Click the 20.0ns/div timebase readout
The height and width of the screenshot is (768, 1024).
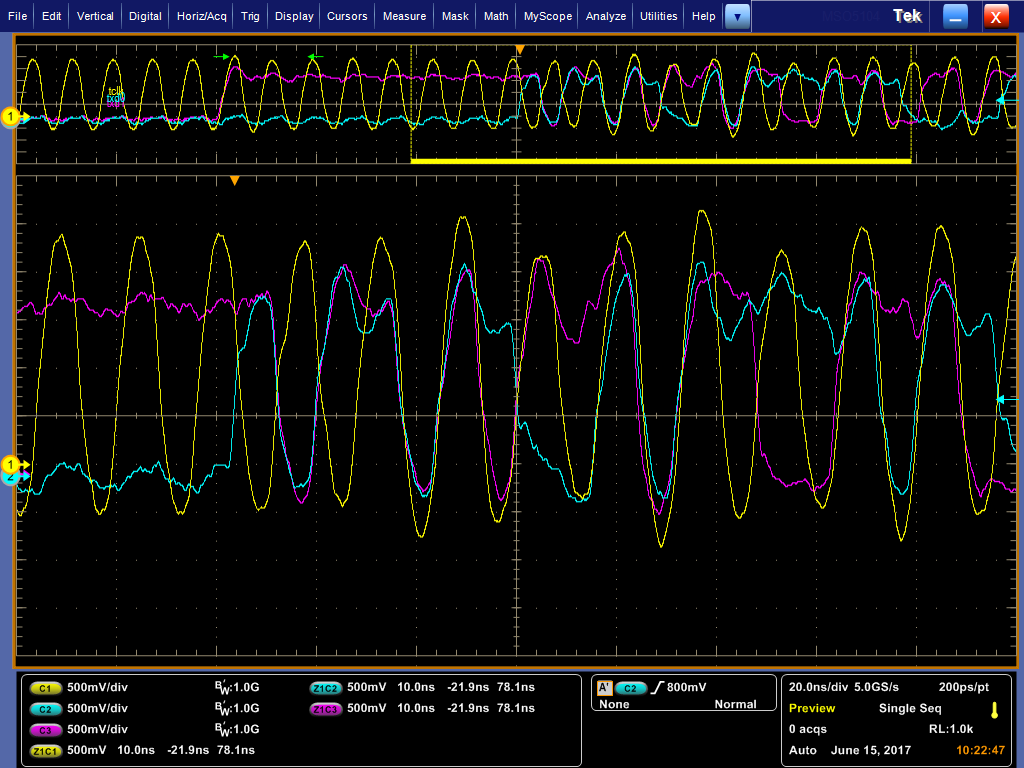[x=818, y=687]
